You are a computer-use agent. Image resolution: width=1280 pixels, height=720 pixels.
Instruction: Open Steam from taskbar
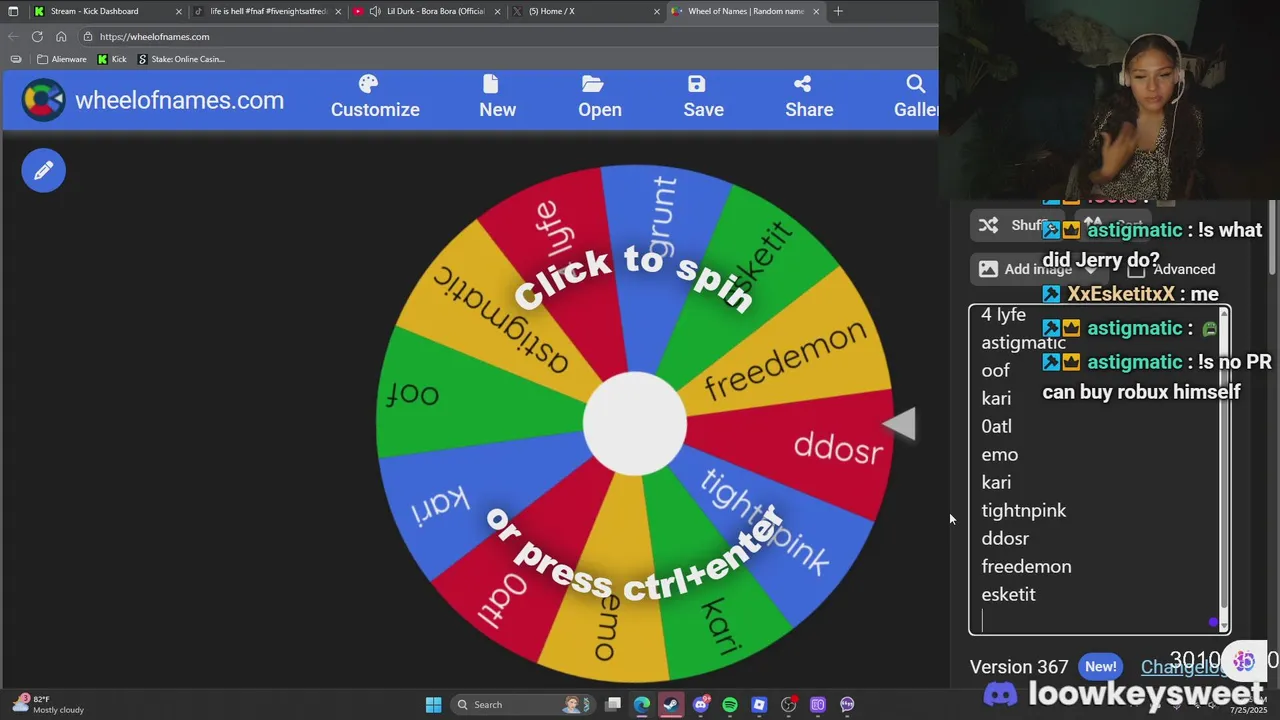(671, 705)
